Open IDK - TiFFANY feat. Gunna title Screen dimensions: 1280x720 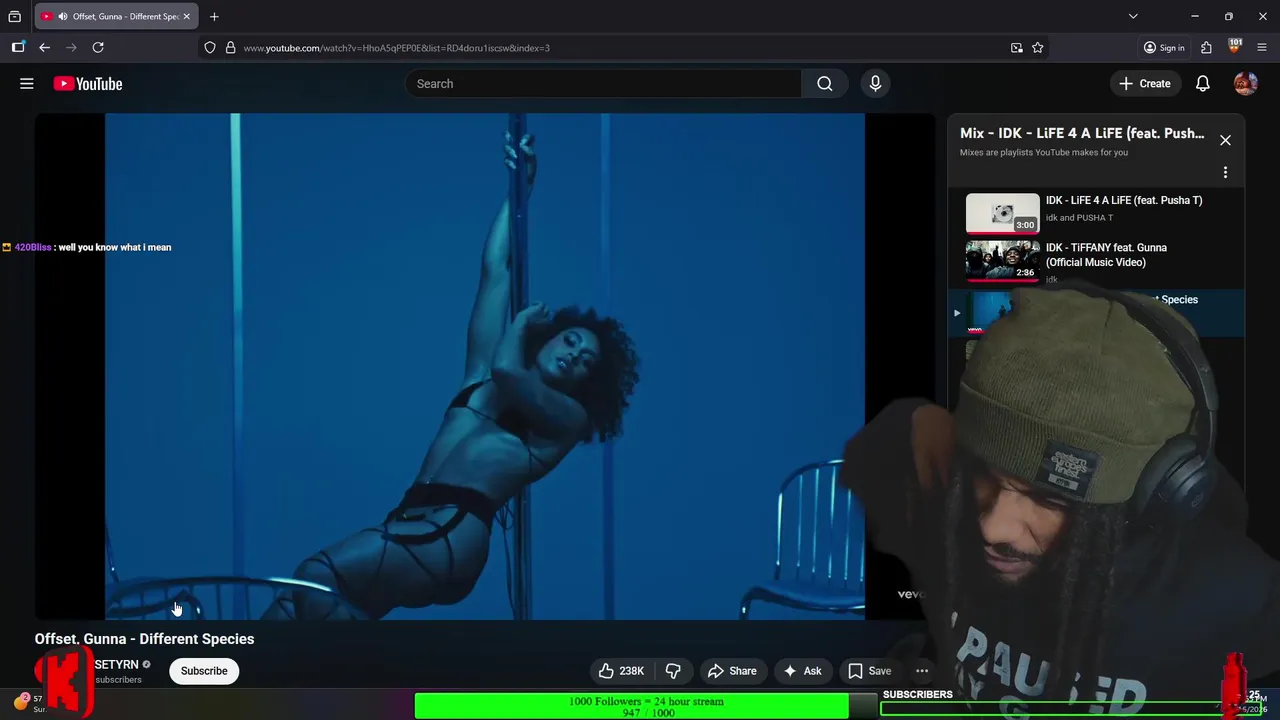[x=1106, y=255]
